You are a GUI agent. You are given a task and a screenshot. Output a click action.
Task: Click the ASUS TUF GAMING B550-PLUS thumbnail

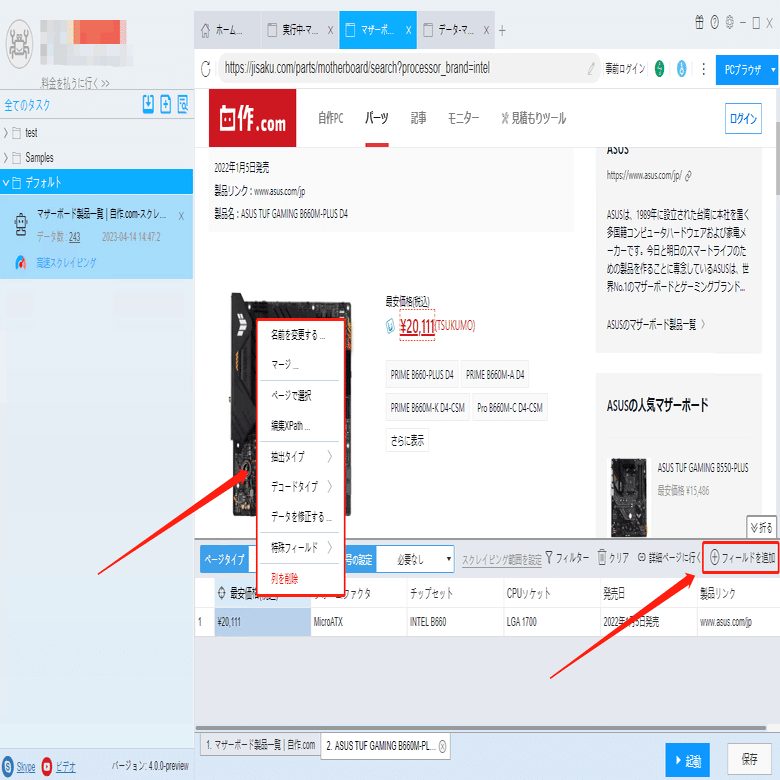pos(629,497)
